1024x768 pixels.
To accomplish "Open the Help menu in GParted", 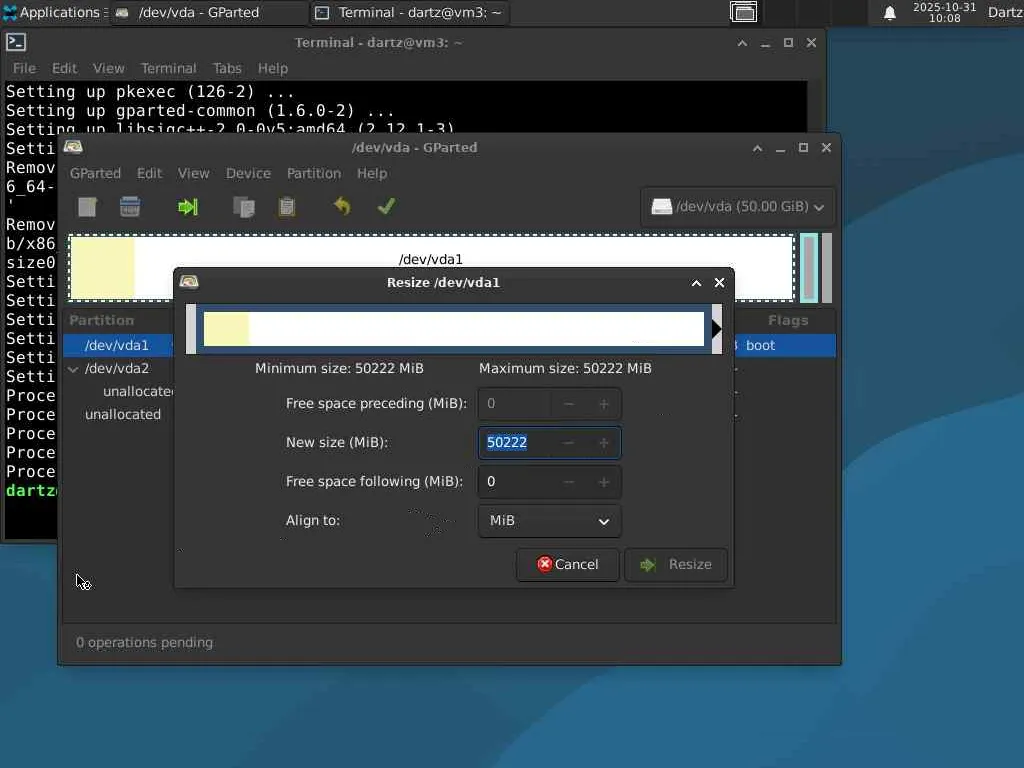I will 372,173.
